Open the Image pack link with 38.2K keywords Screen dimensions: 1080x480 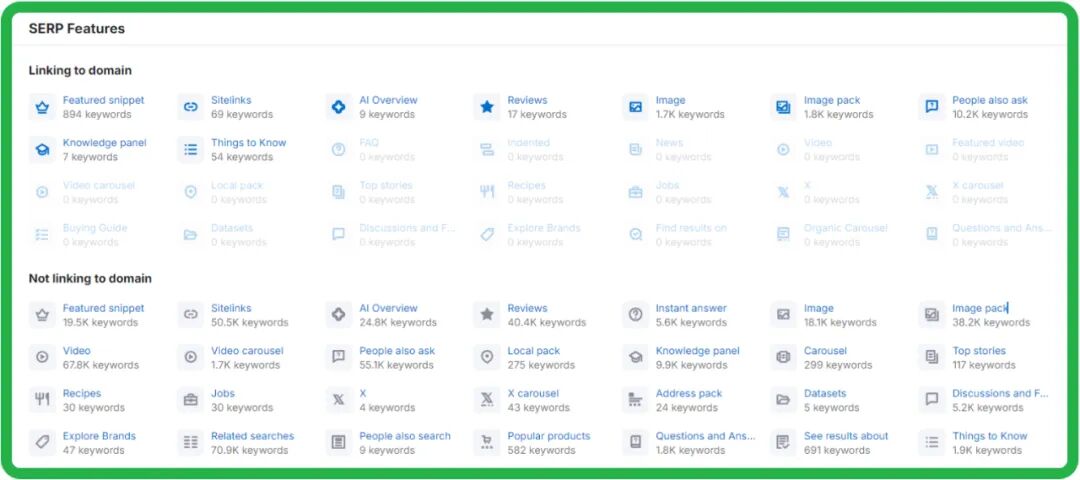pos(979,308)
